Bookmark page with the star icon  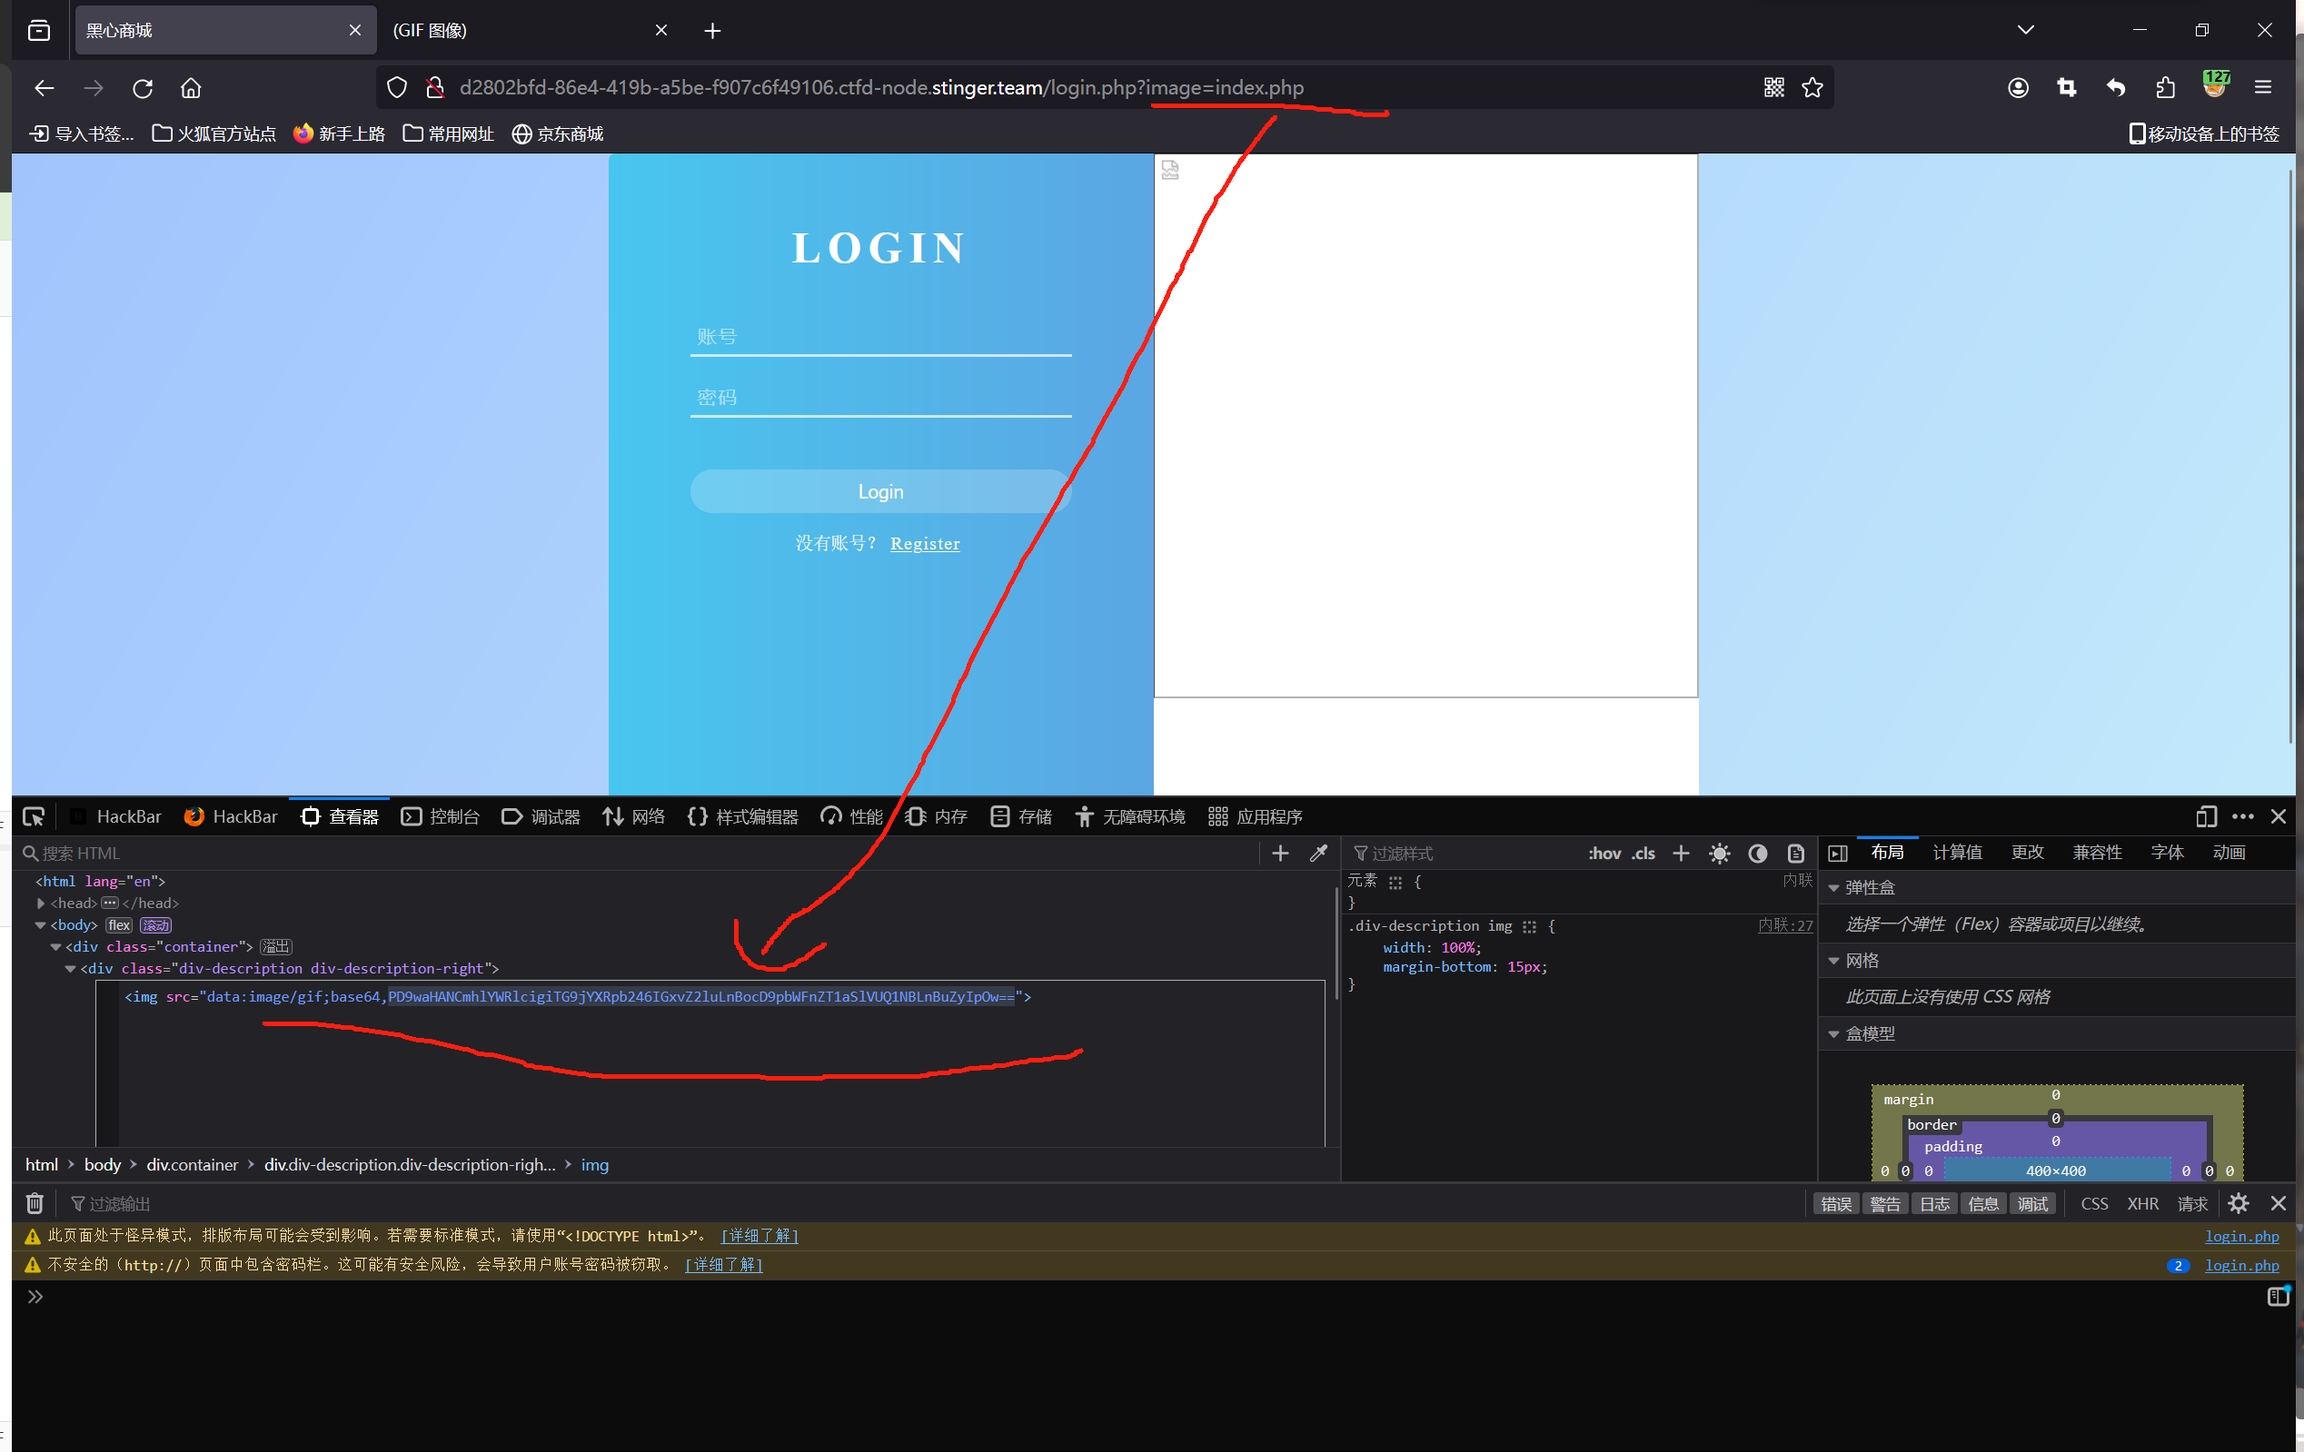pos(1812,88)
